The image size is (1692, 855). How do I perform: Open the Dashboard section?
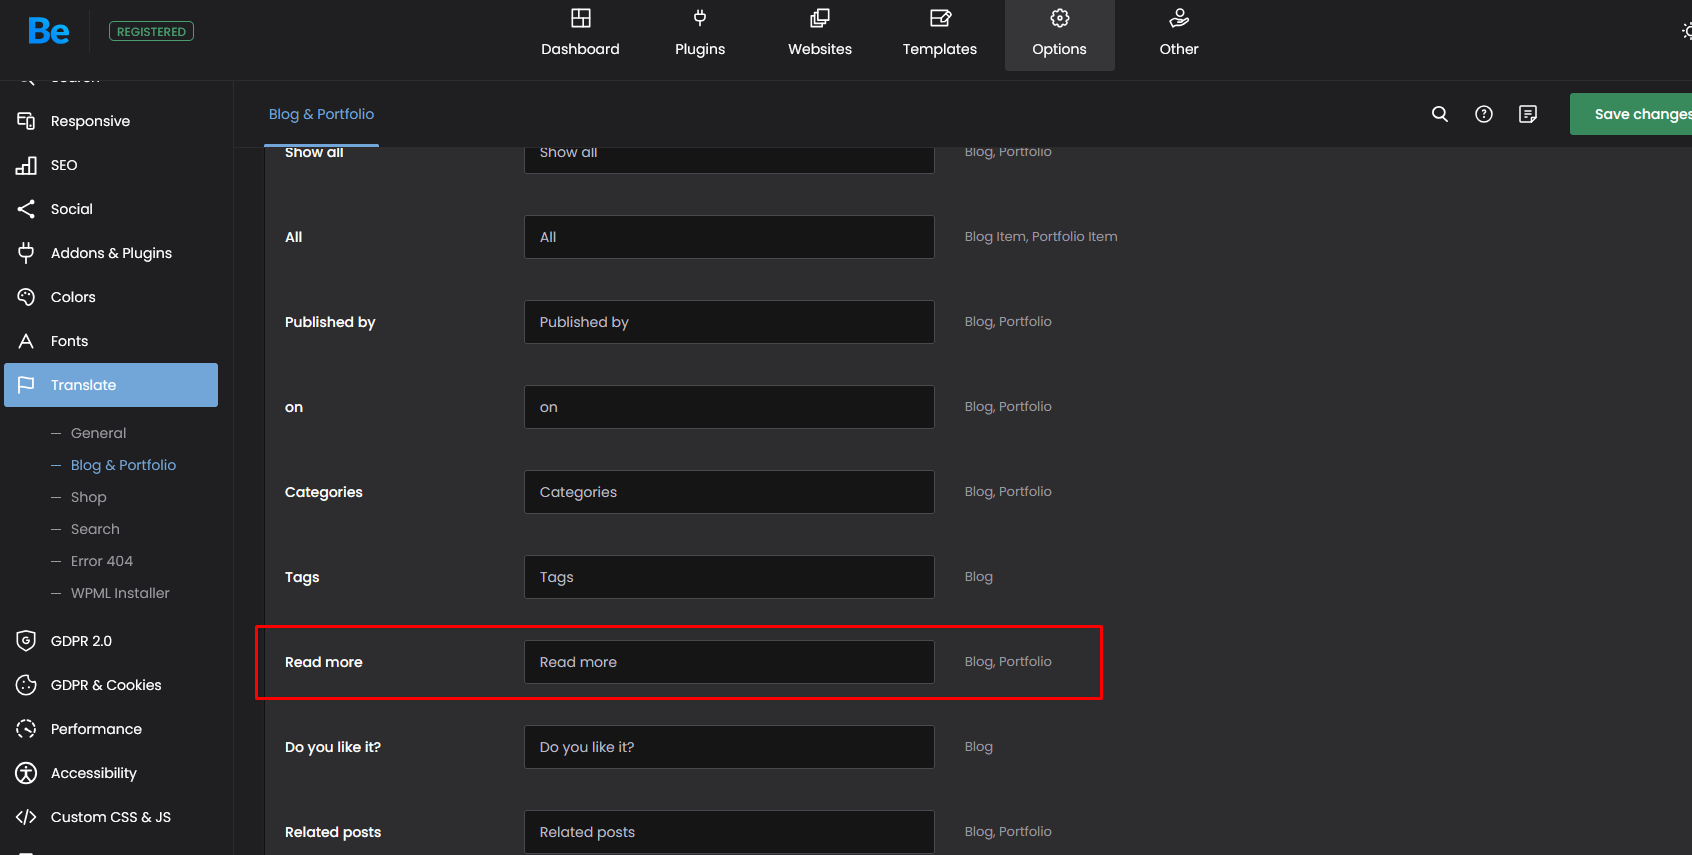click(580, 34)
